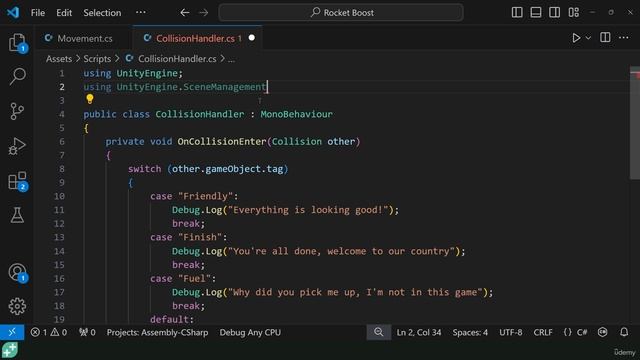Open the overflow menu ellipsis in menu bar
The height and width of the screenshot is (360, 640).
tap(141, 12)
